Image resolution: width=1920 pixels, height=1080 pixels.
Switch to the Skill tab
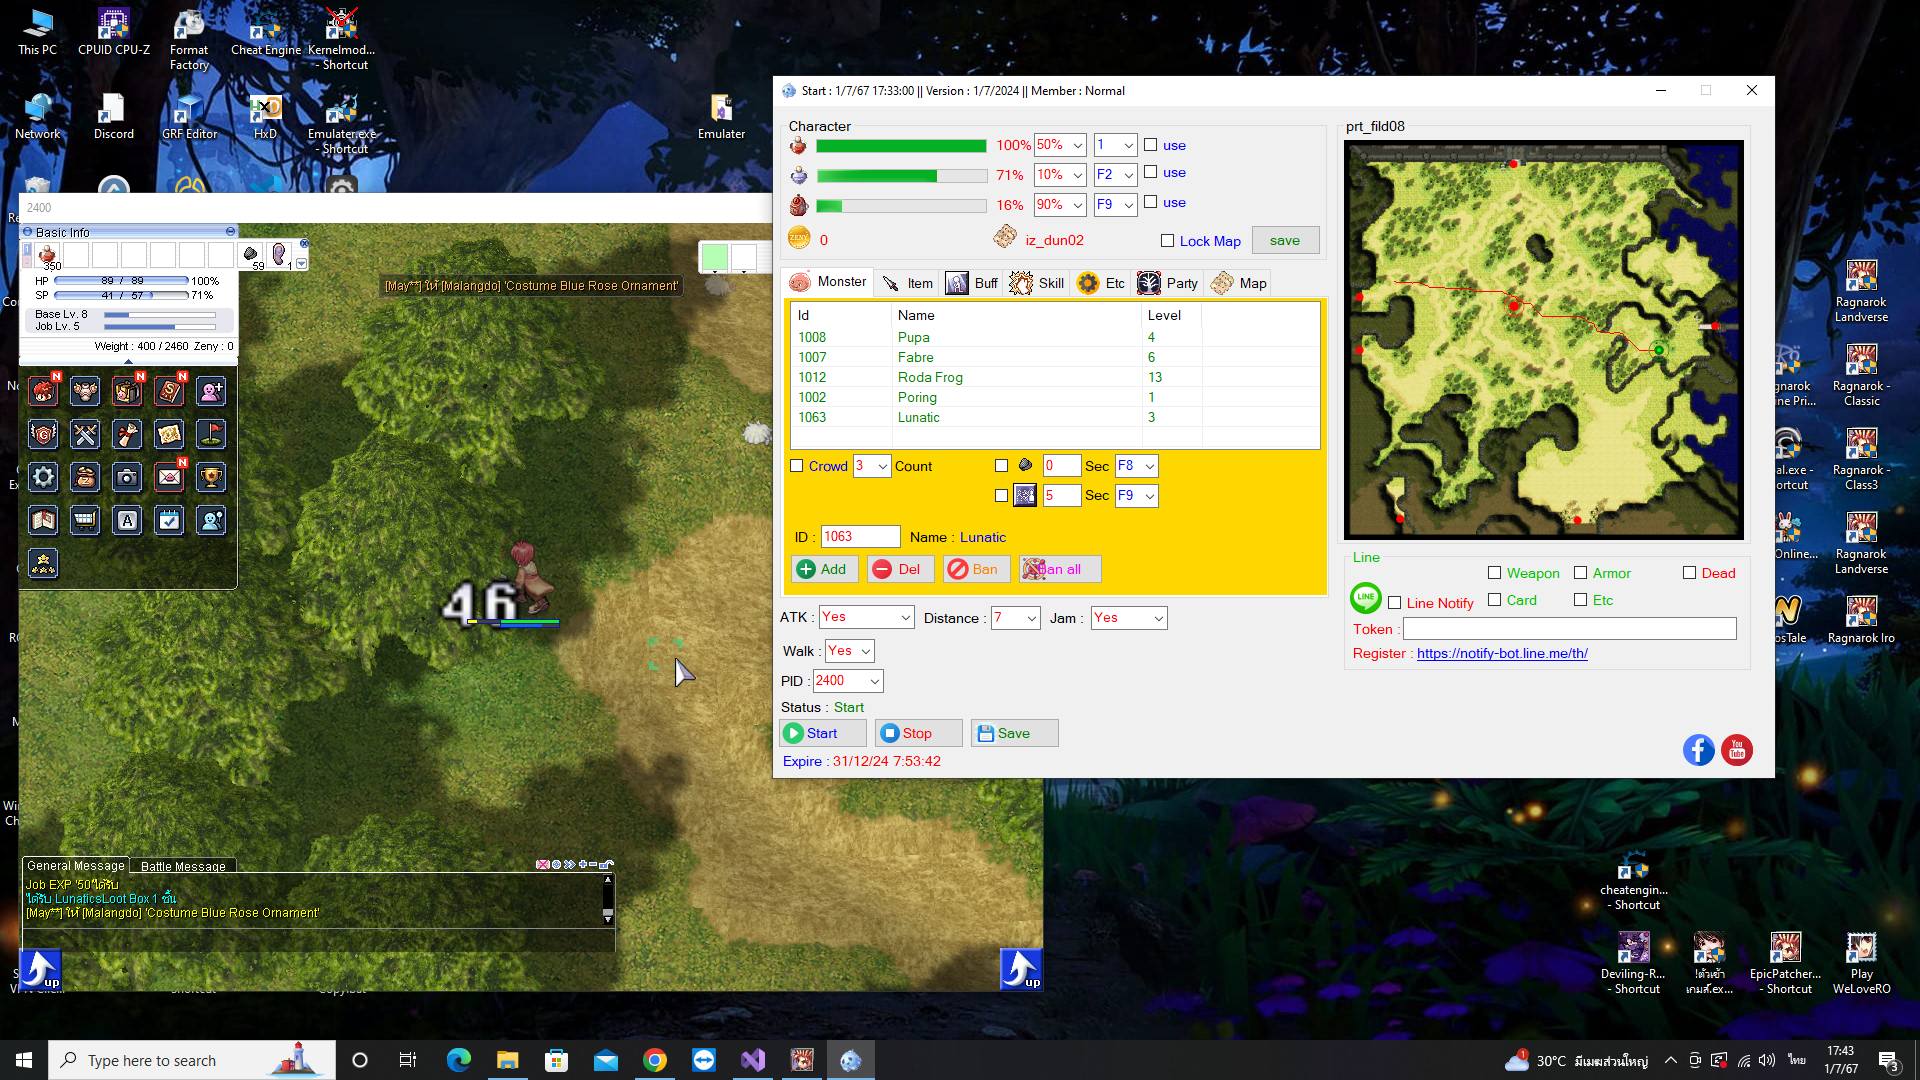[x=1037, y=283]
